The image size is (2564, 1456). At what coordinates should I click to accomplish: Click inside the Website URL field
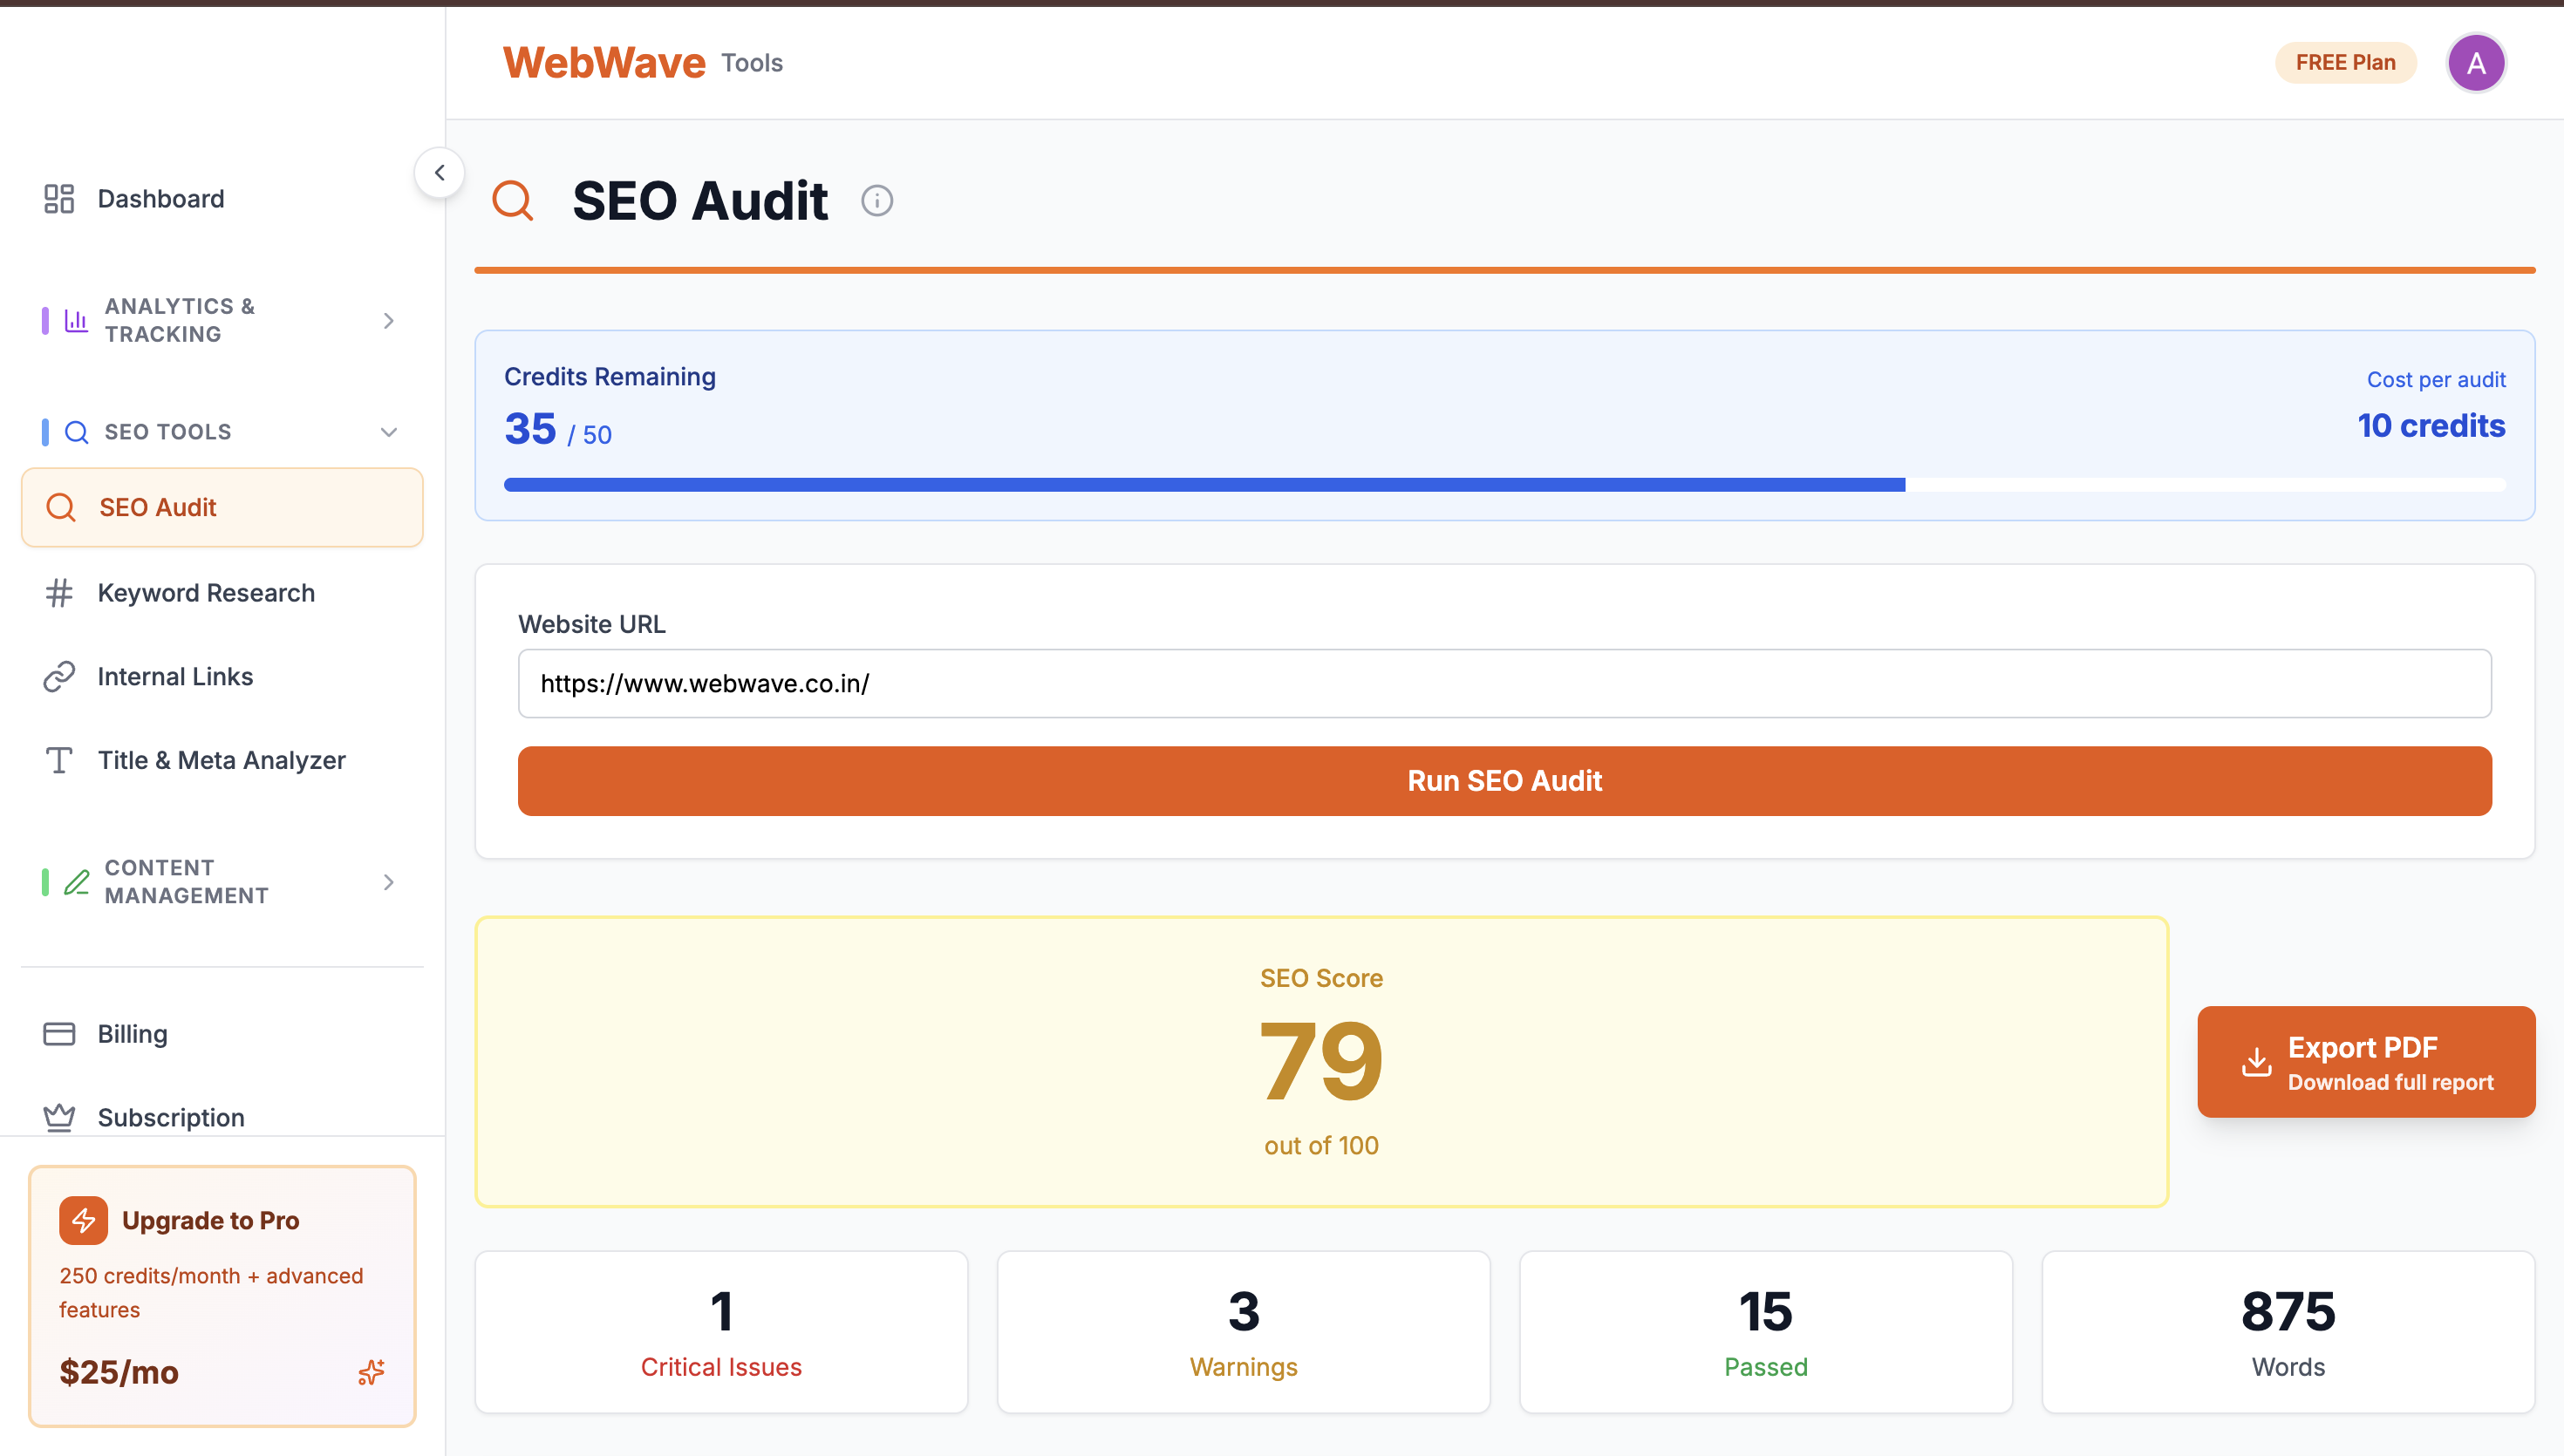tap(1504, 683)
